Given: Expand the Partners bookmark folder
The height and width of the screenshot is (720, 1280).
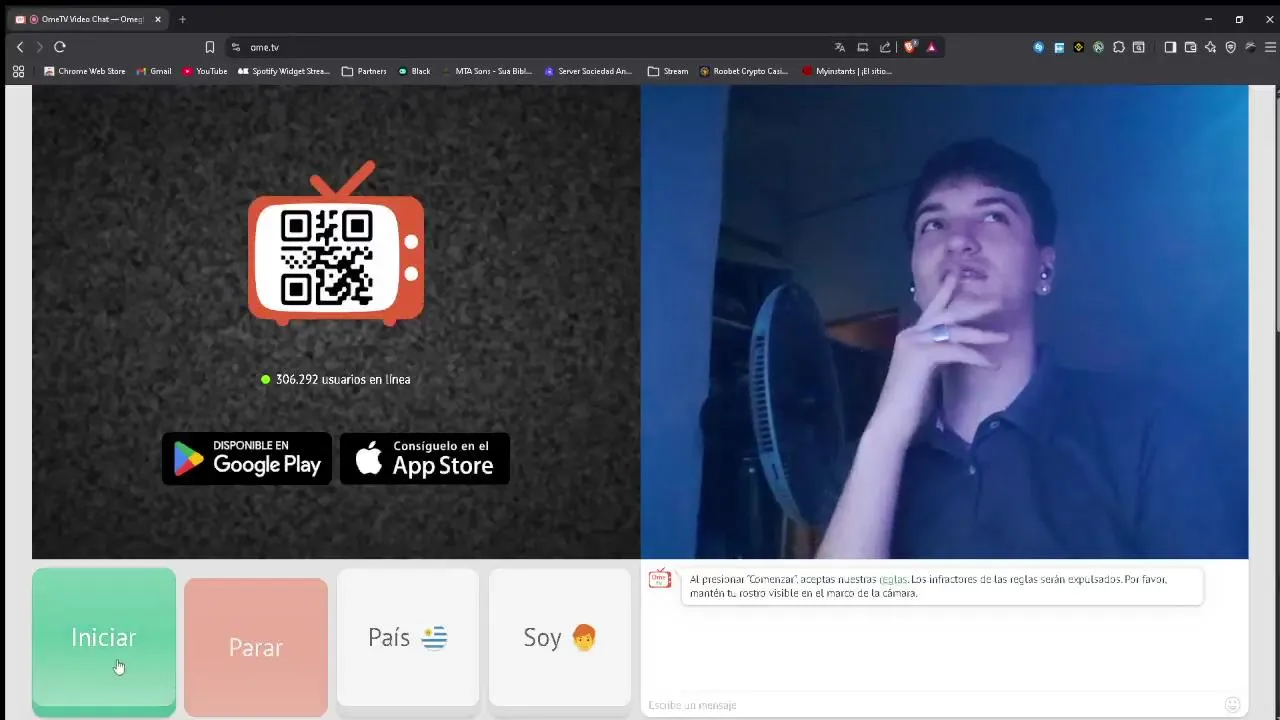Looking at the screenshot, I should 364,71.
